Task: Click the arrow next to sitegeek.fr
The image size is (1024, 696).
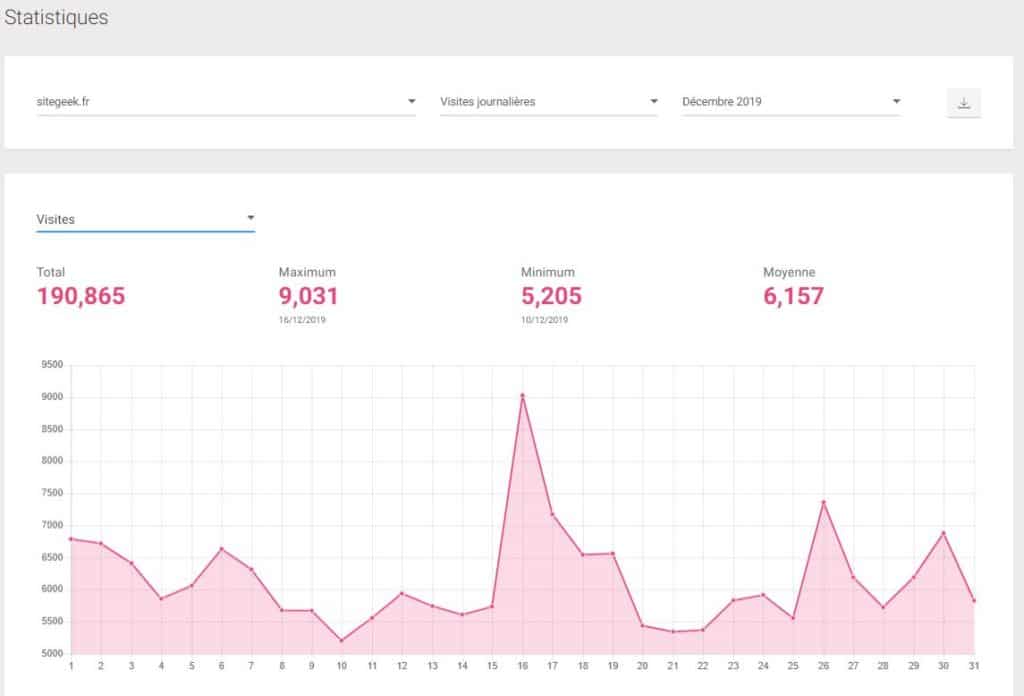Action: 412,100
